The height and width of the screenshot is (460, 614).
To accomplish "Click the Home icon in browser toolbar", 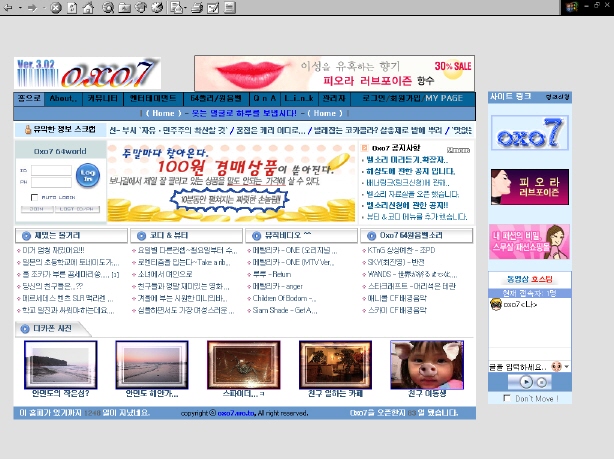I will [88, 8].
